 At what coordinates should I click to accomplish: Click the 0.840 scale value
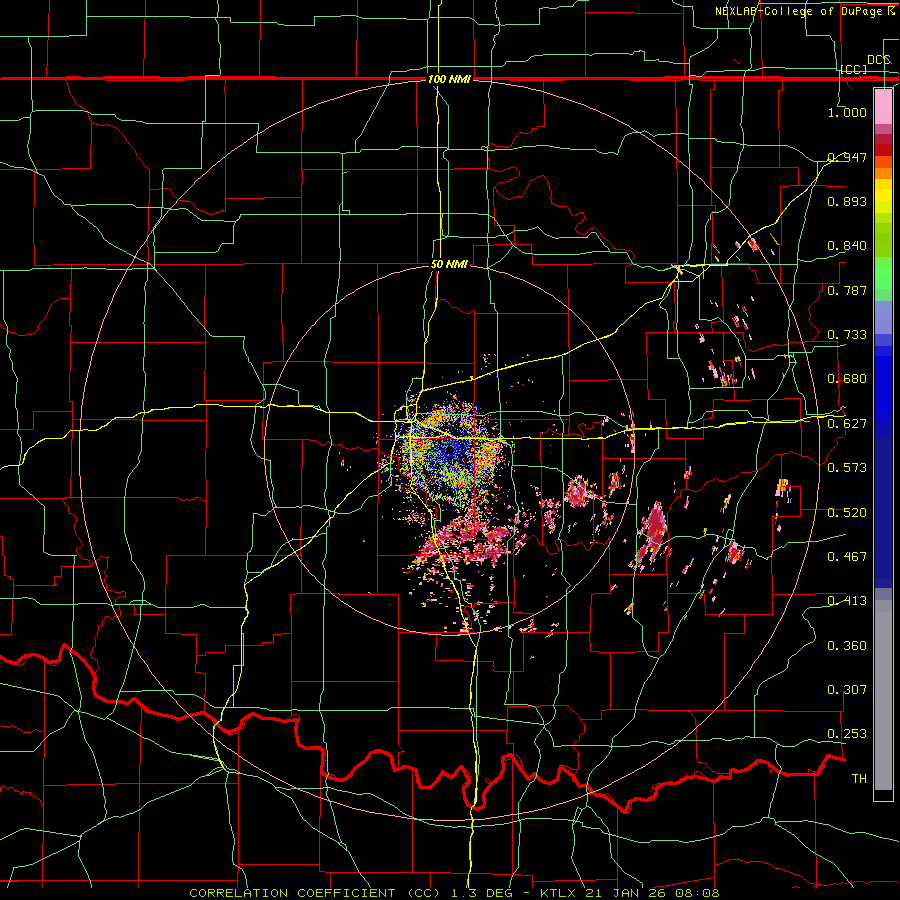[x=847, y=245]
